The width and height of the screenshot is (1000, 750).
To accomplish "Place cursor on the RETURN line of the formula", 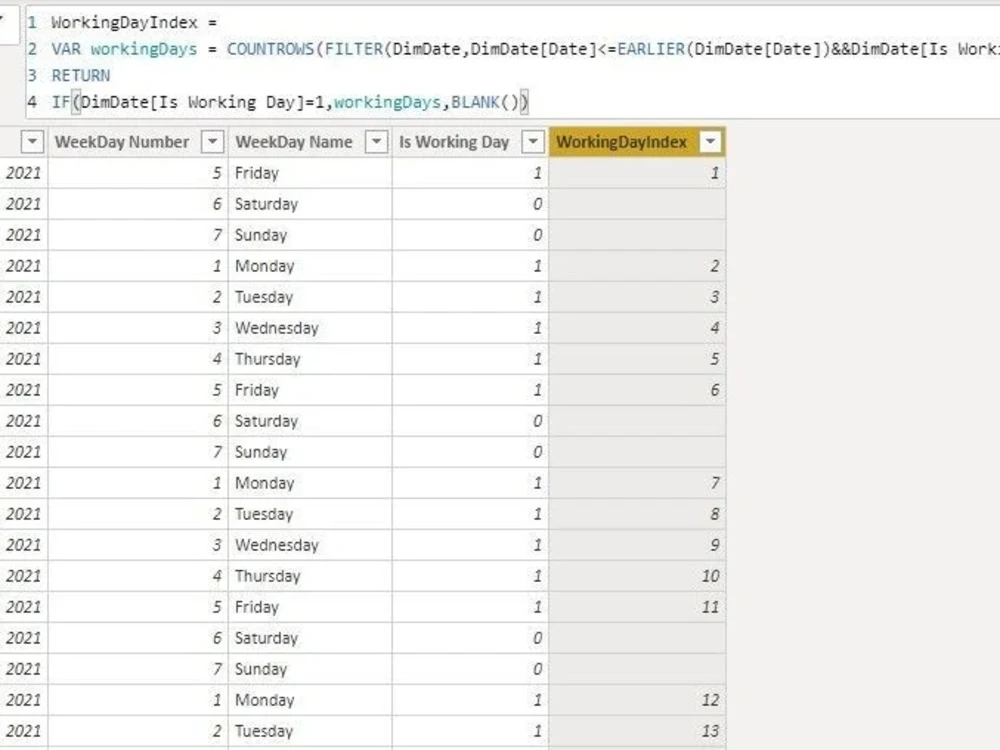I will coord(80,75).
